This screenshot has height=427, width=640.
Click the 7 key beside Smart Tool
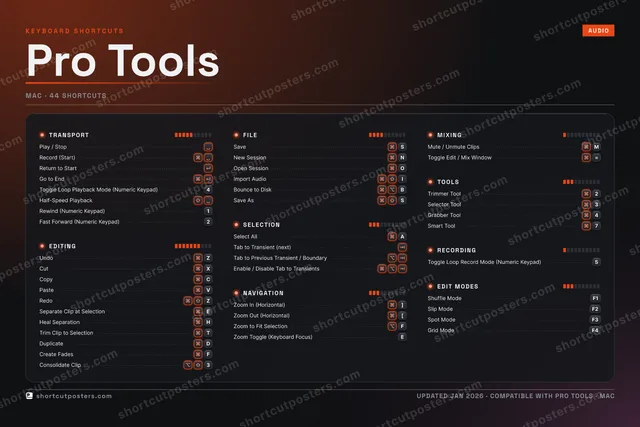pyautogui.click(x=596, y=226)
